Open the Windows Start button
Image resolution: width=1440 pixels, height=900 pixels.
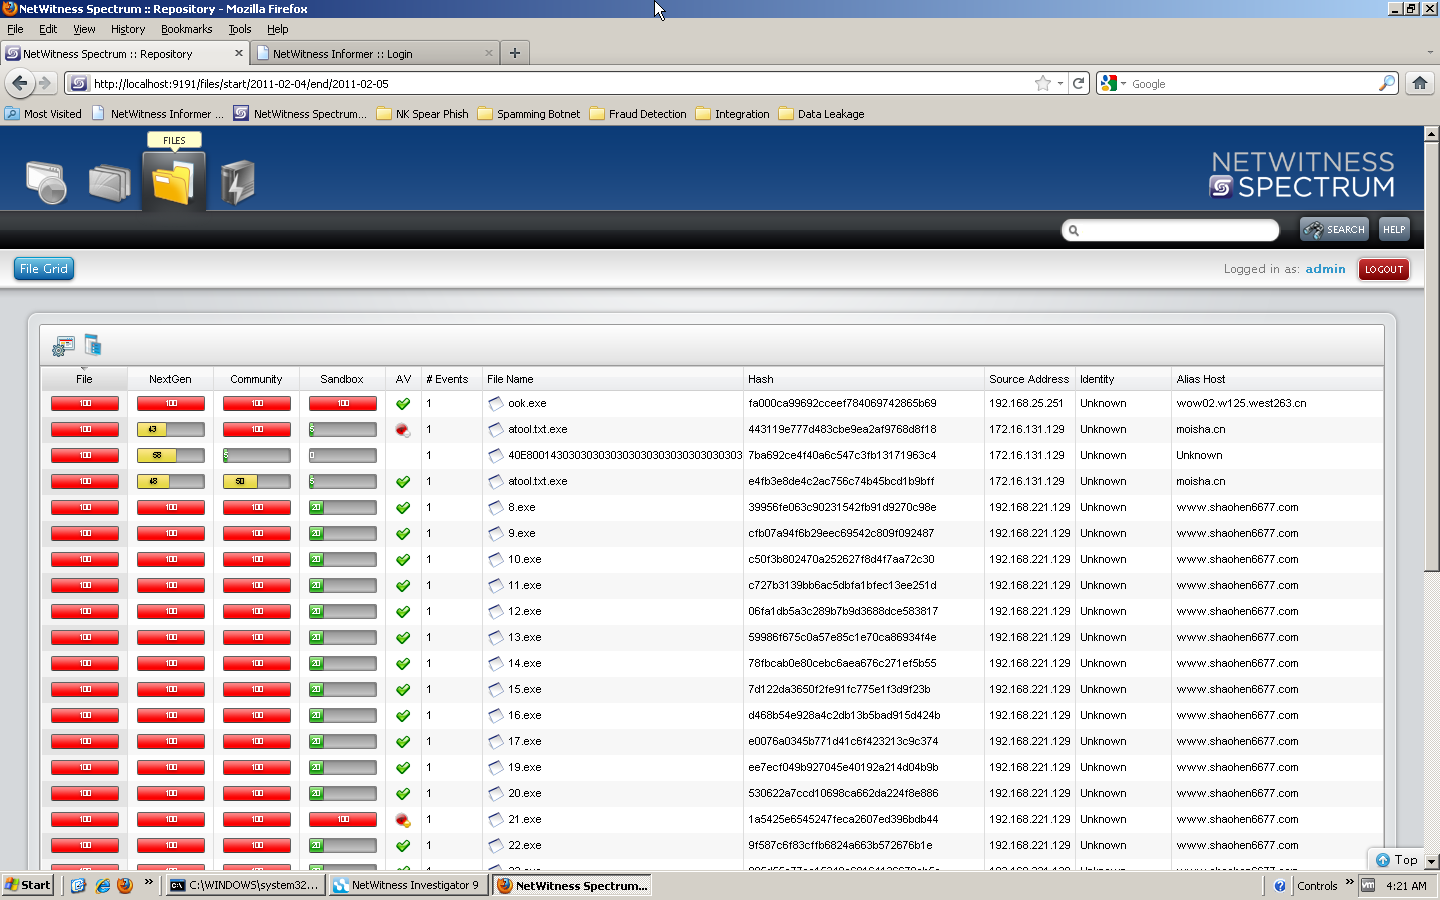pos(28,885)
